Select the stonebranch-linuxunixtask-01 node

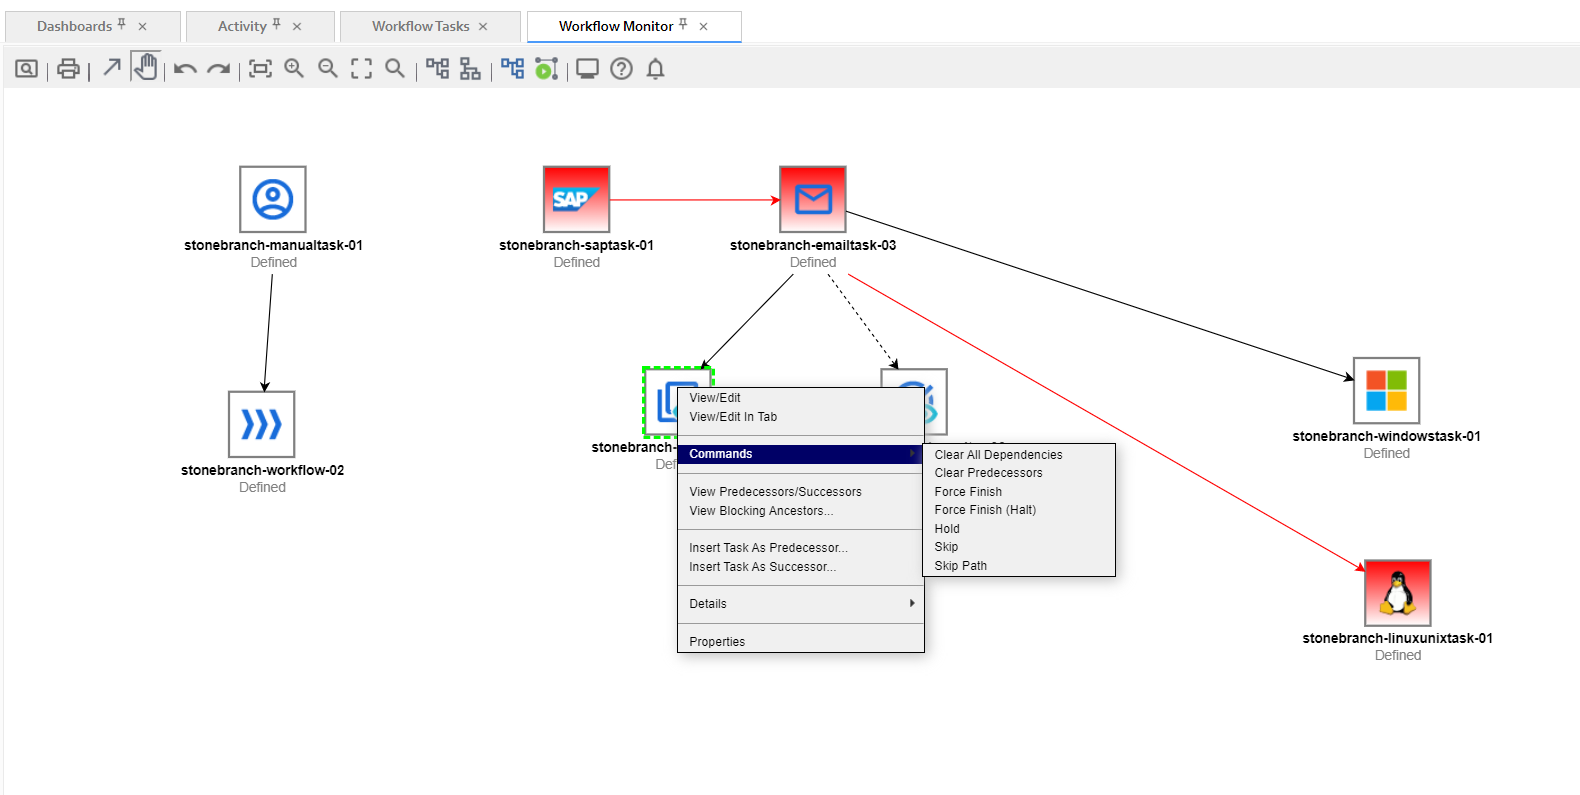click(1397, 593)
